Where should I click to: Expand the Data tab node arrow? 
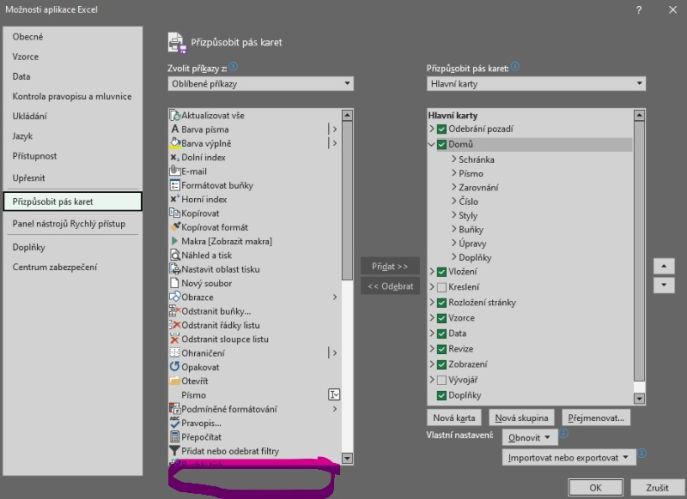[x=432, y=333]
